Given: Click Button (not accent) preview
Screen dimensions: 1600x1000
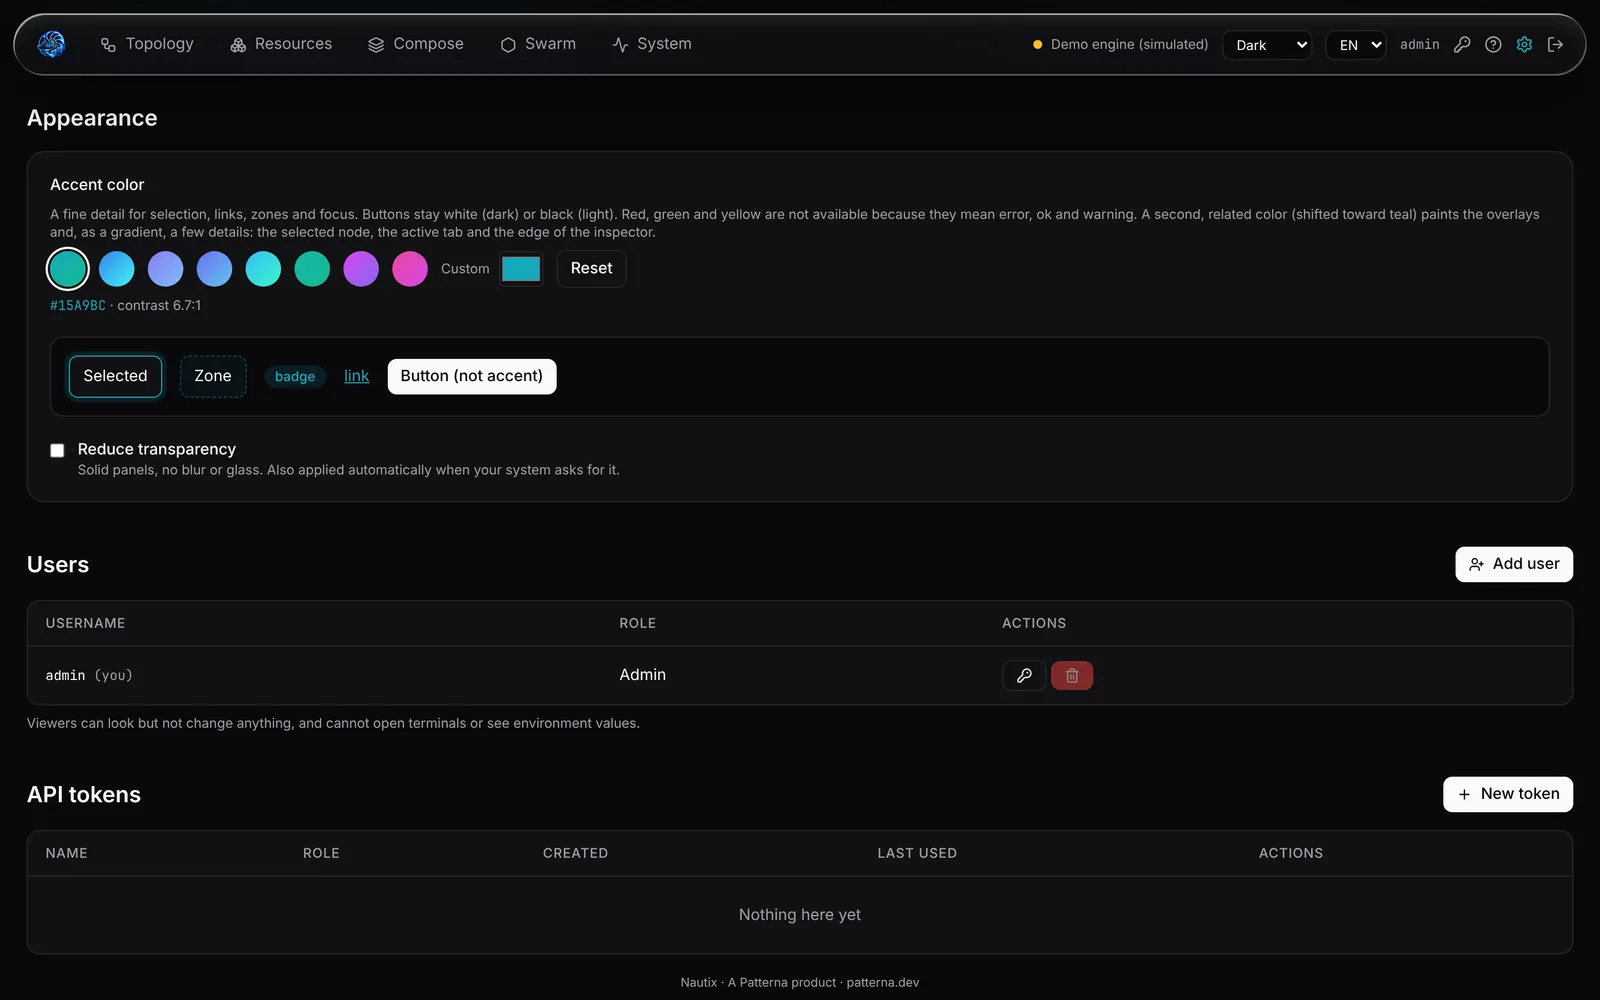Looking at the screenshot, I should coord(472,376).
